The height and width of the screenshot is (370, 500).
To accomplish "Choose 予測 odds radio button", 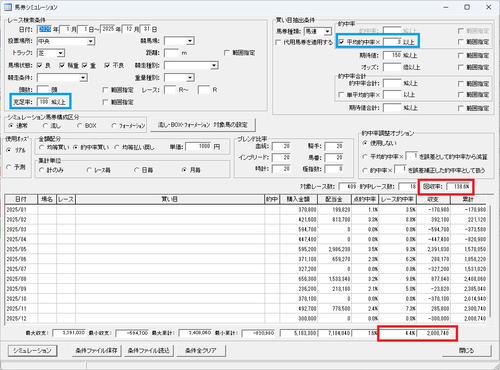I will point(9,167).
